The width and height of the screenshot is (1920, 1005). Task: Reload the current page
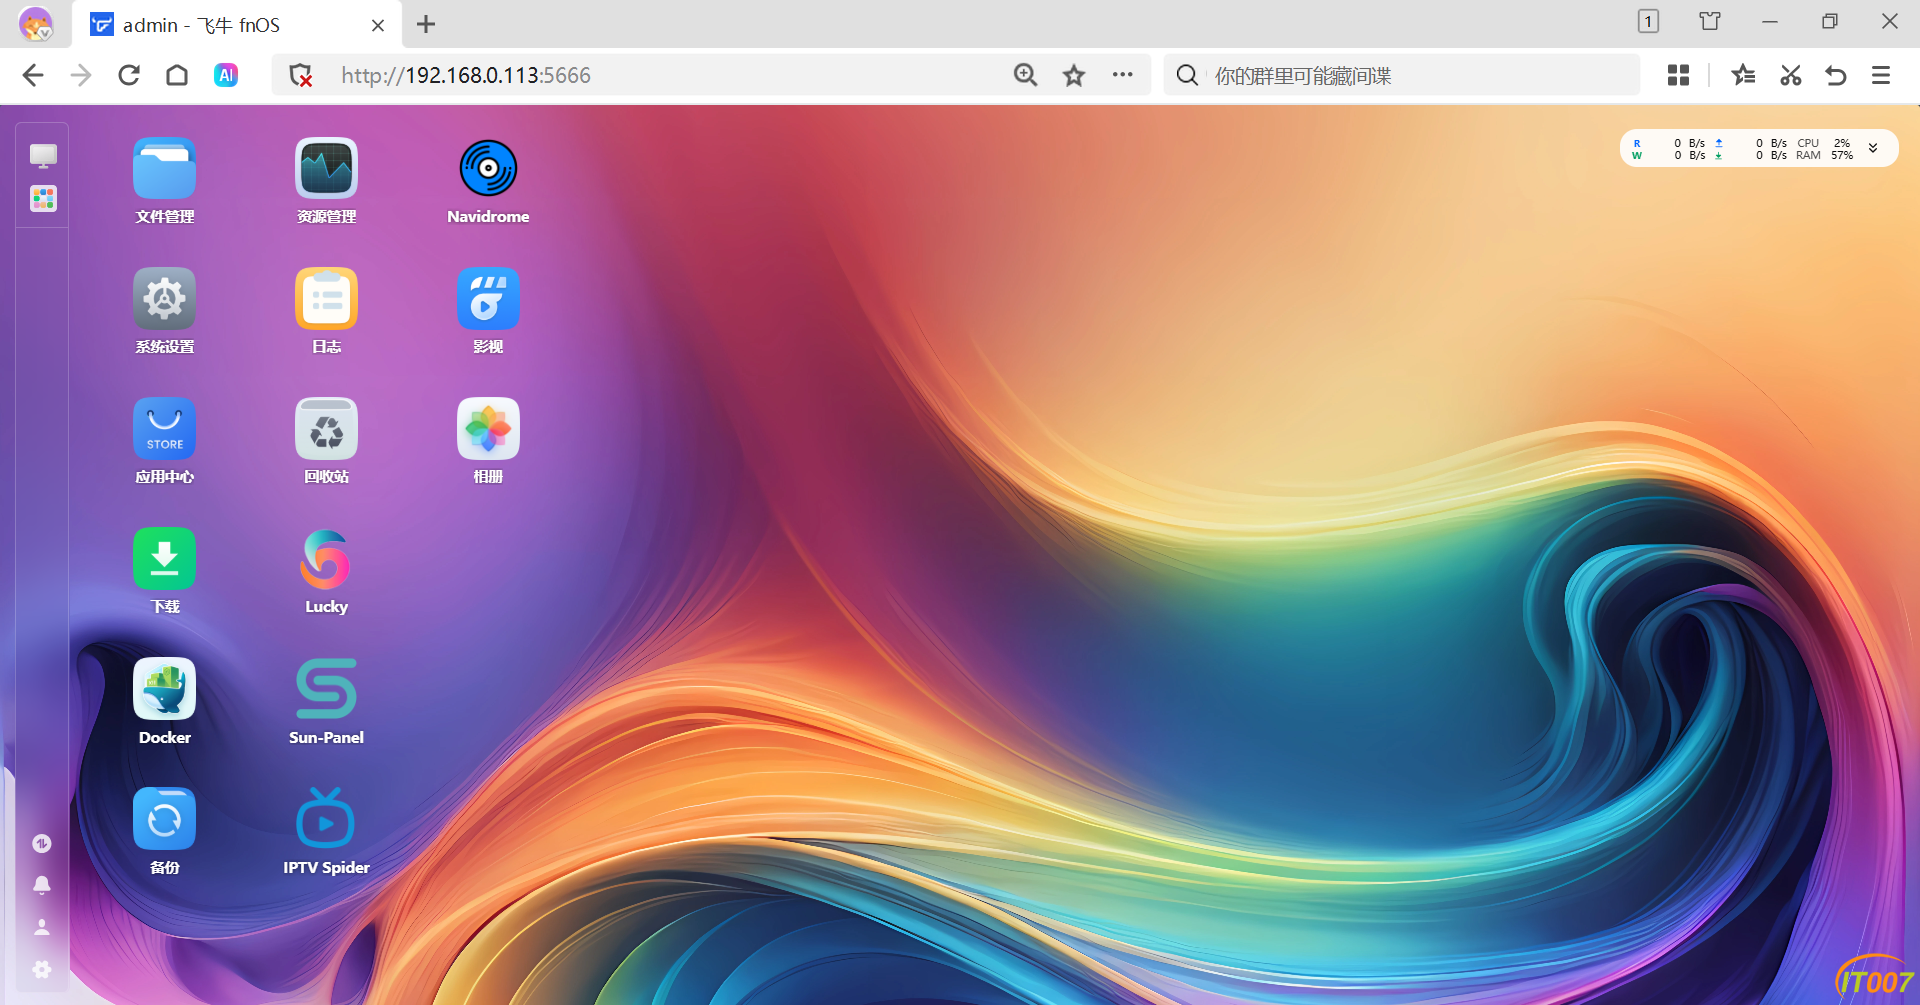pos(129,75)
